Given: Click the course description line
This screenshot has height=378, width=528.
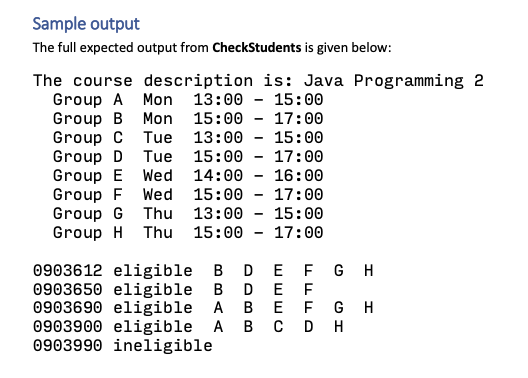Looking at the screenshot, I should [x=258, y=81].
